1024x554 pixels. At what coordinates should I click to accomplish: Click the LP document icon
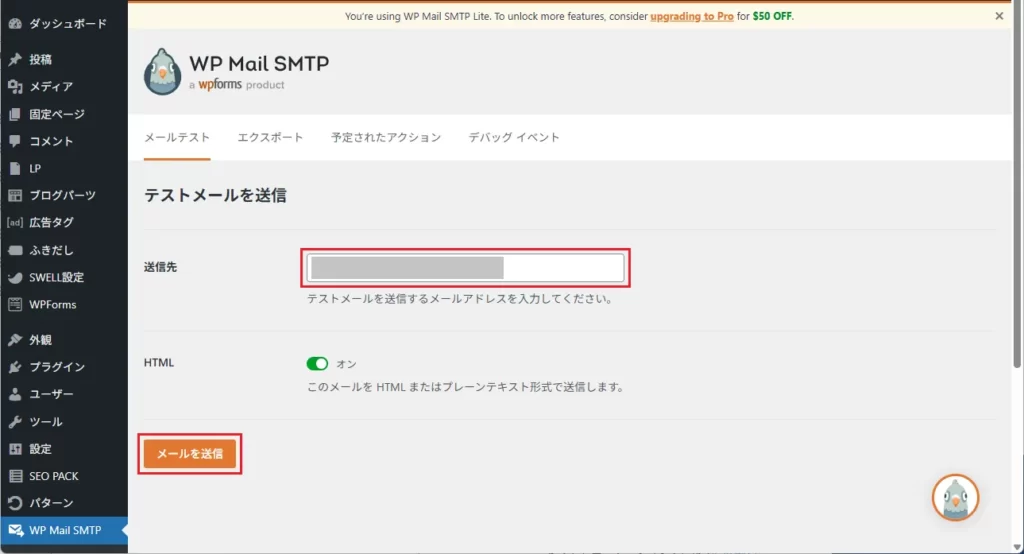[x=15, y=169]
